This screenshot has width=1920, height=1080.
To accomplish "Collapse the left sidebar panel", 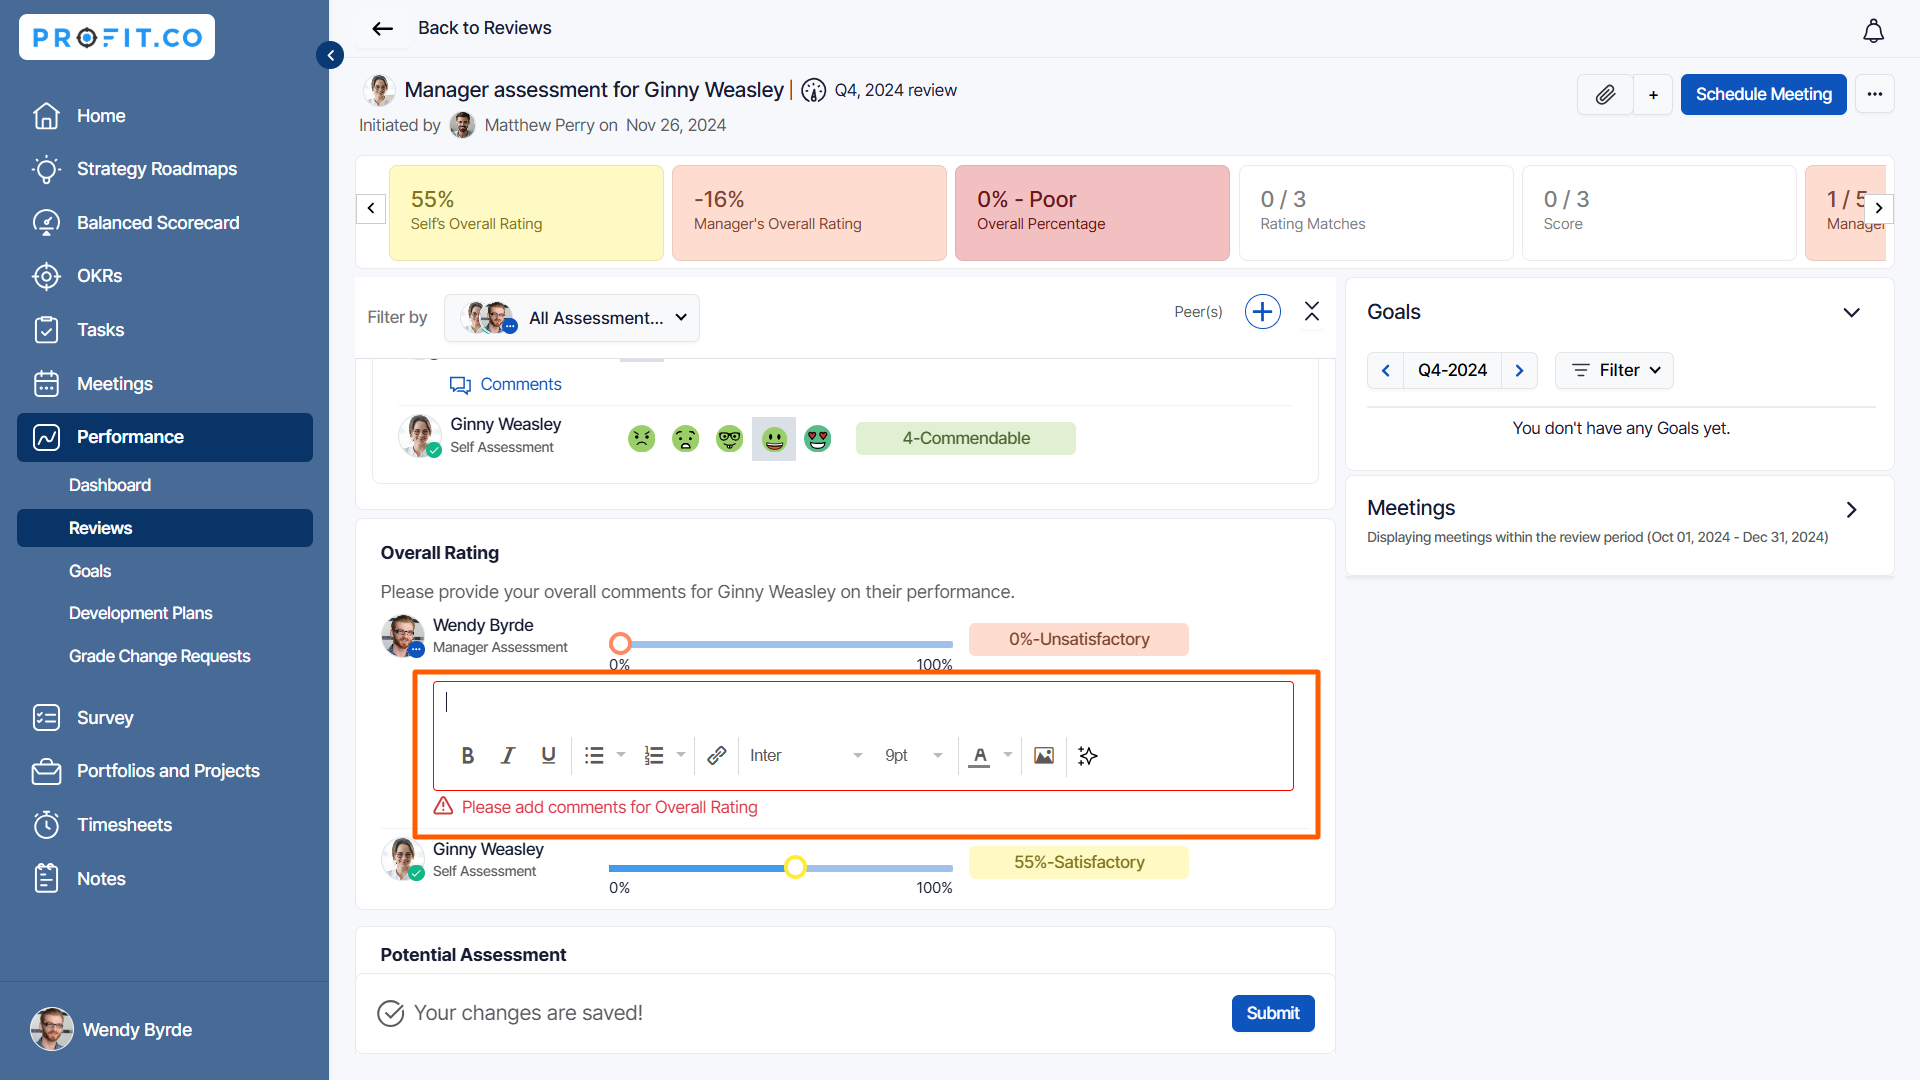I will click(x=330, y=55).
